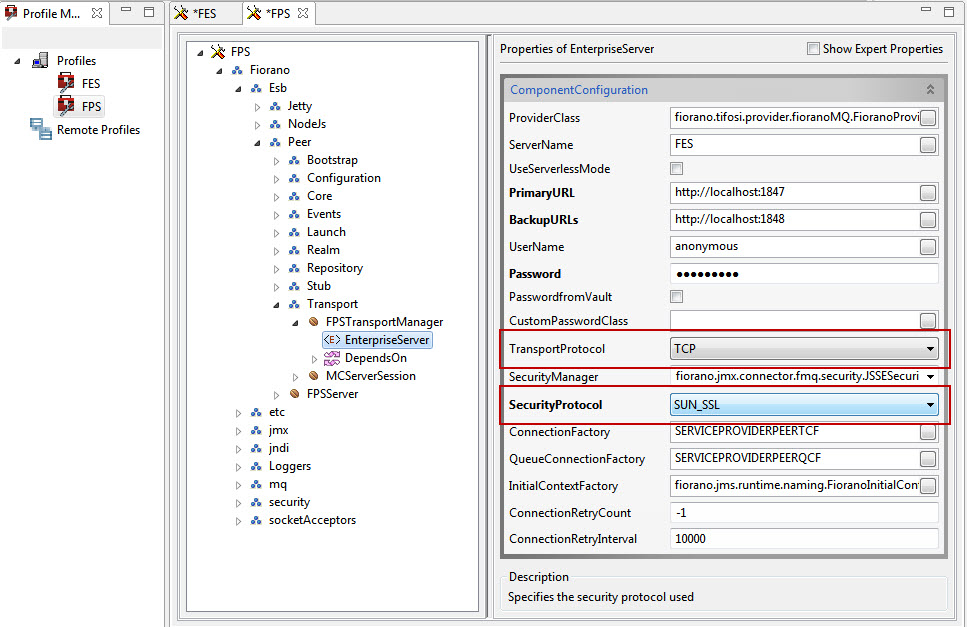Enable Show Expert Properties checkbox
The height and width of the screenshot is (627, 967).
pos(813,49)
